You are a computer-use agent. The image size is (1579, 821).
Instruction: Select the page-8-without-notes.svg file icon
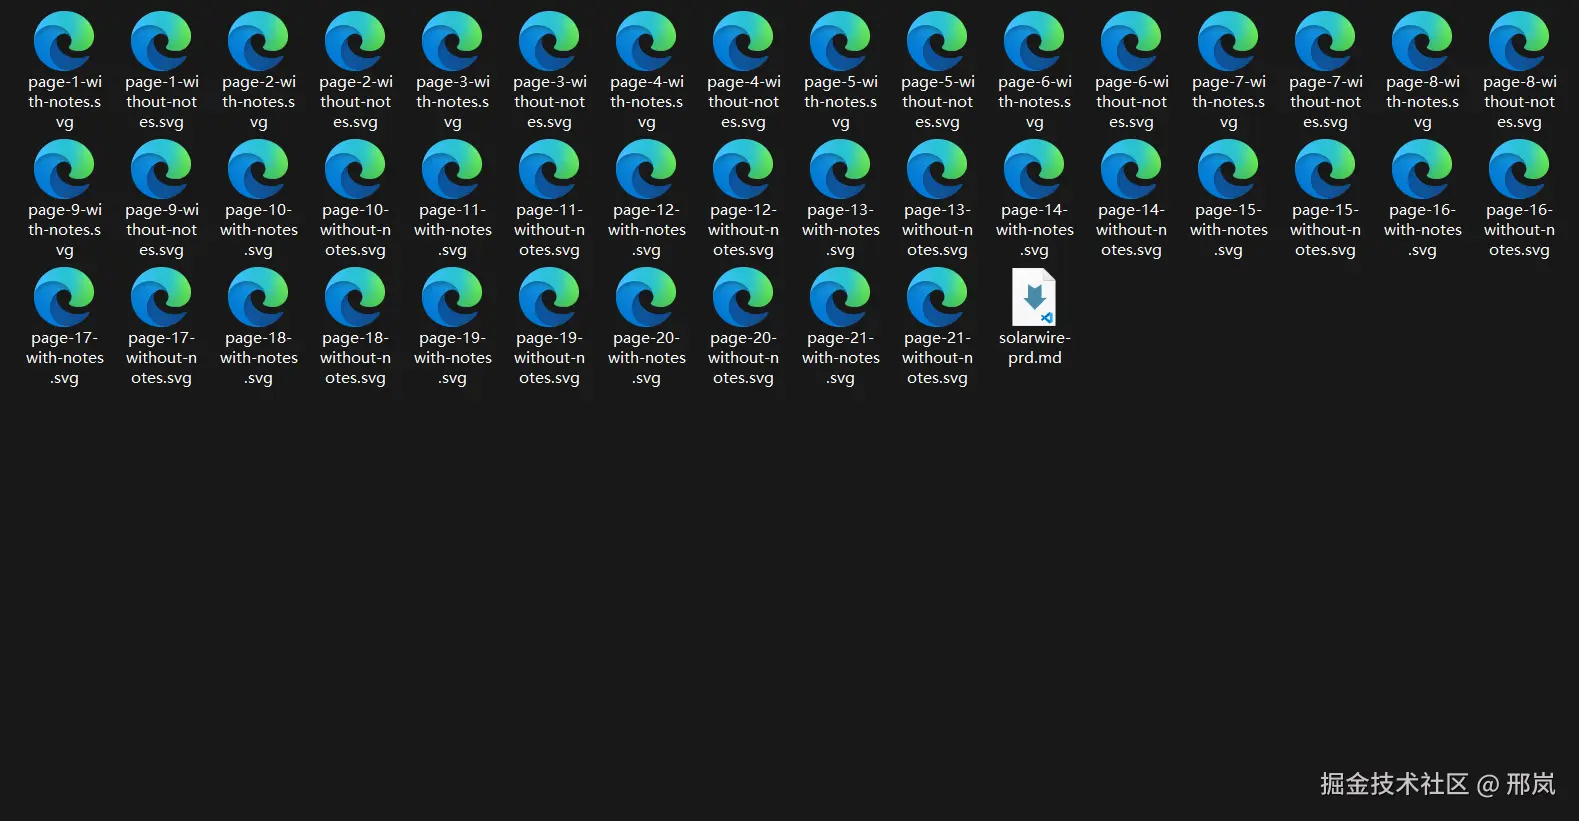click(1519, 41)
